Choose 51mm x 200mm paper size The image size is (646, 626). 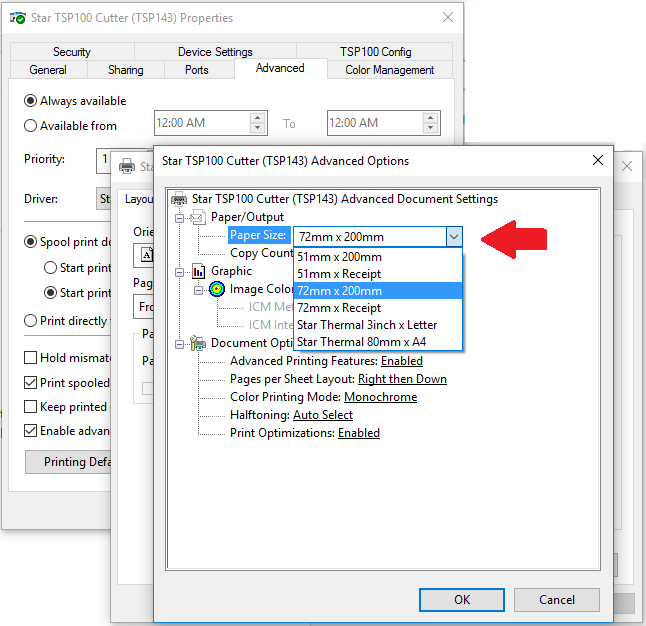click(378, 257)
